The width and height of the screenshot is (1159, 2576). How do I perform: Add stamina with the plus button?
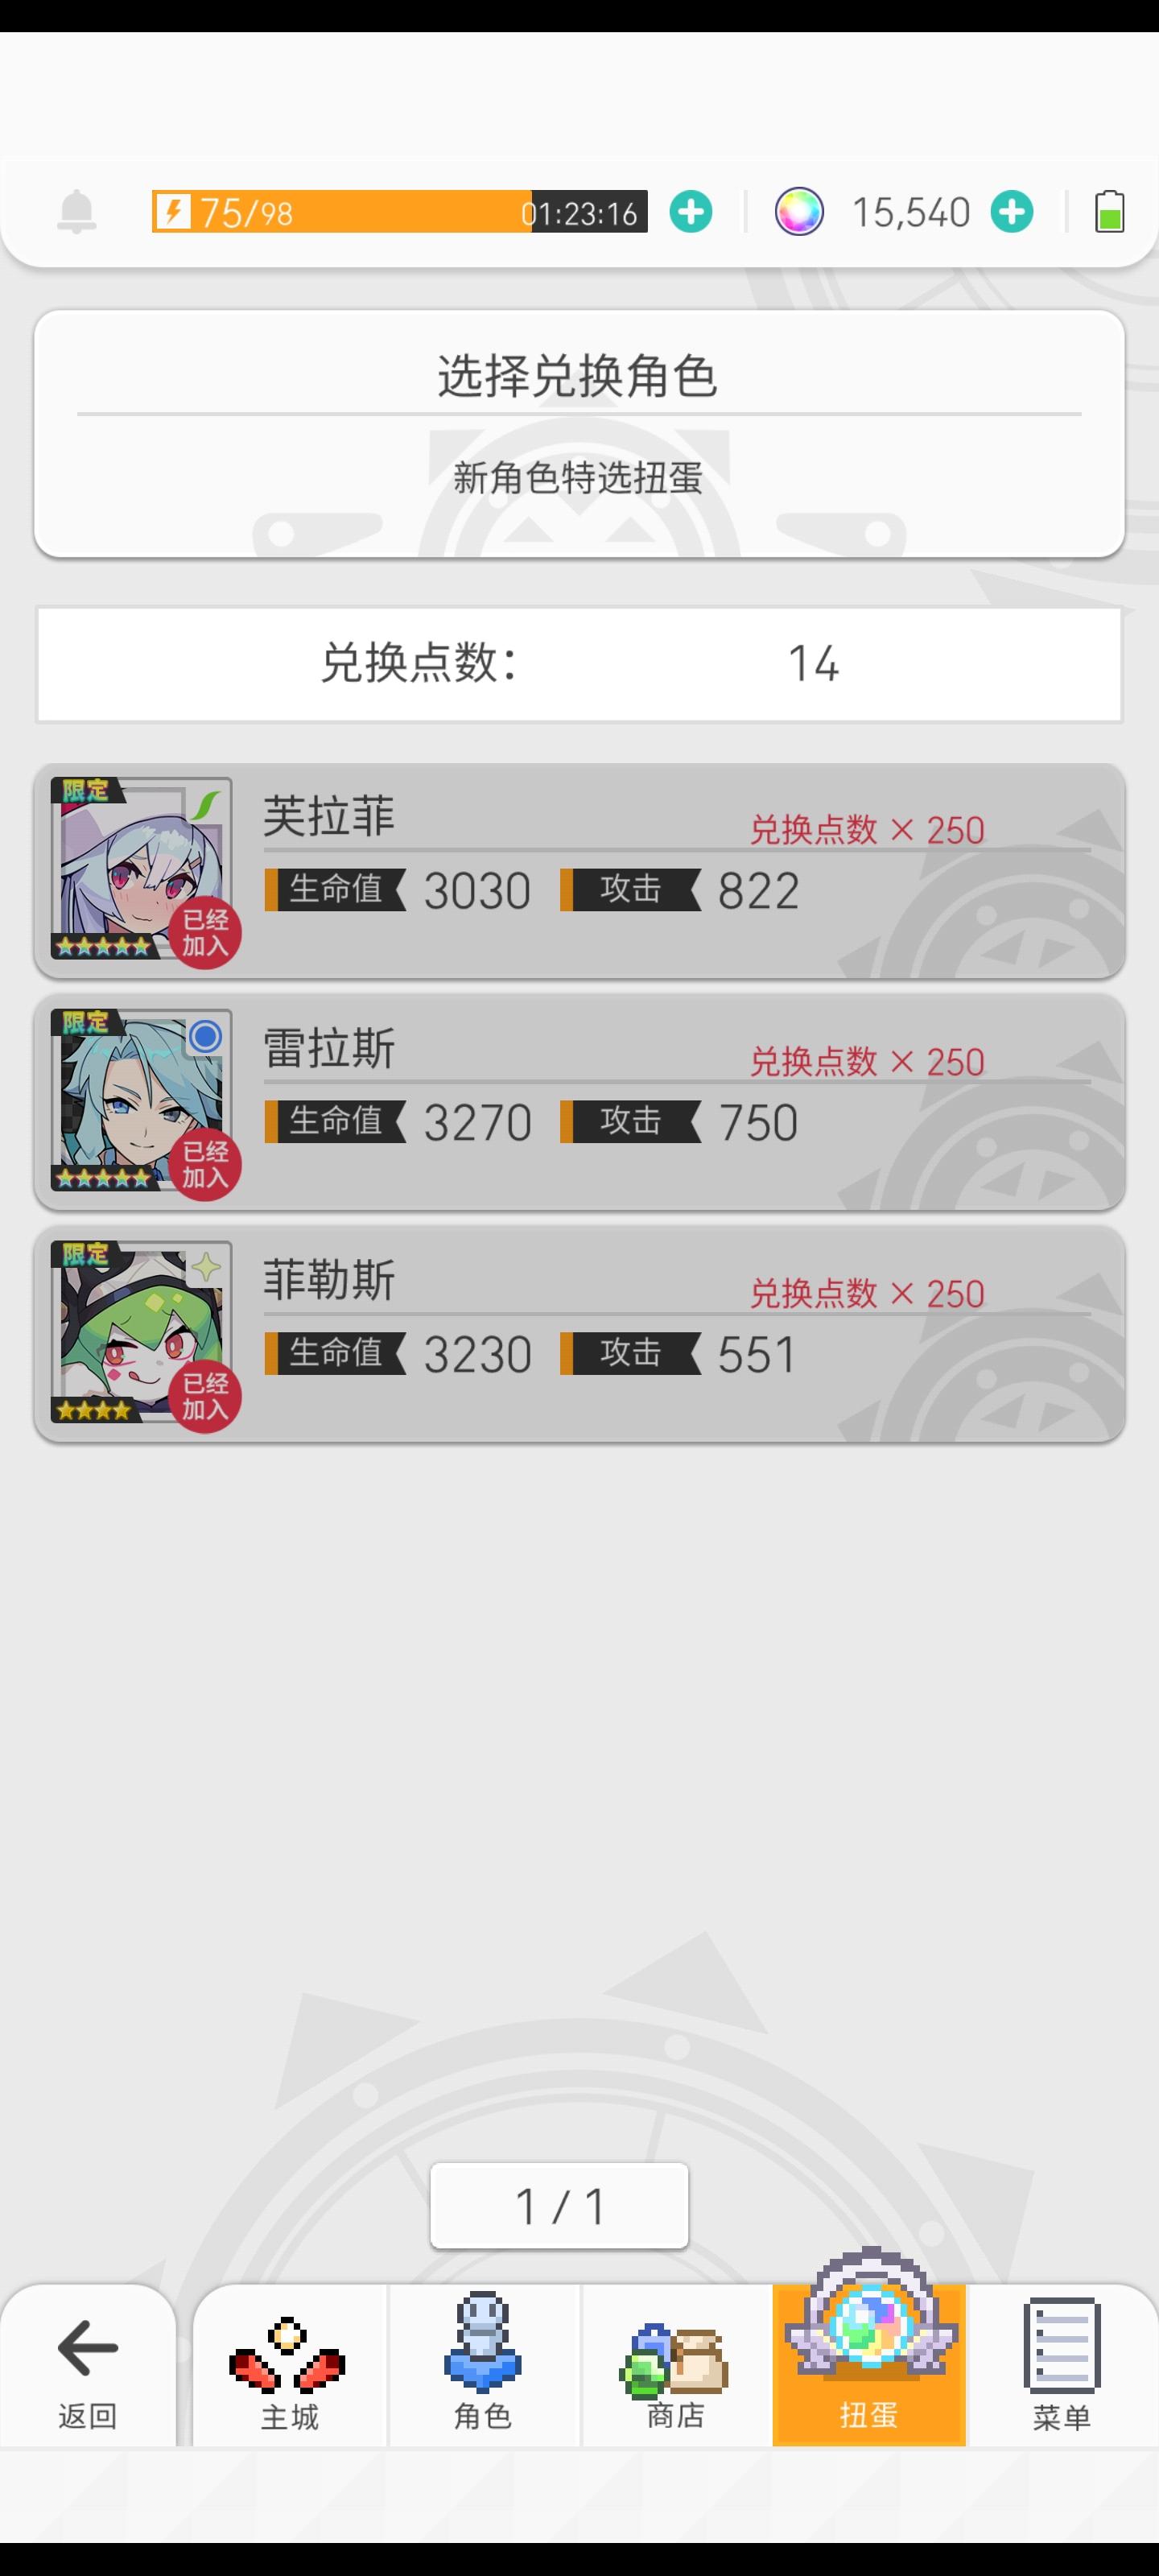[690, 212]
